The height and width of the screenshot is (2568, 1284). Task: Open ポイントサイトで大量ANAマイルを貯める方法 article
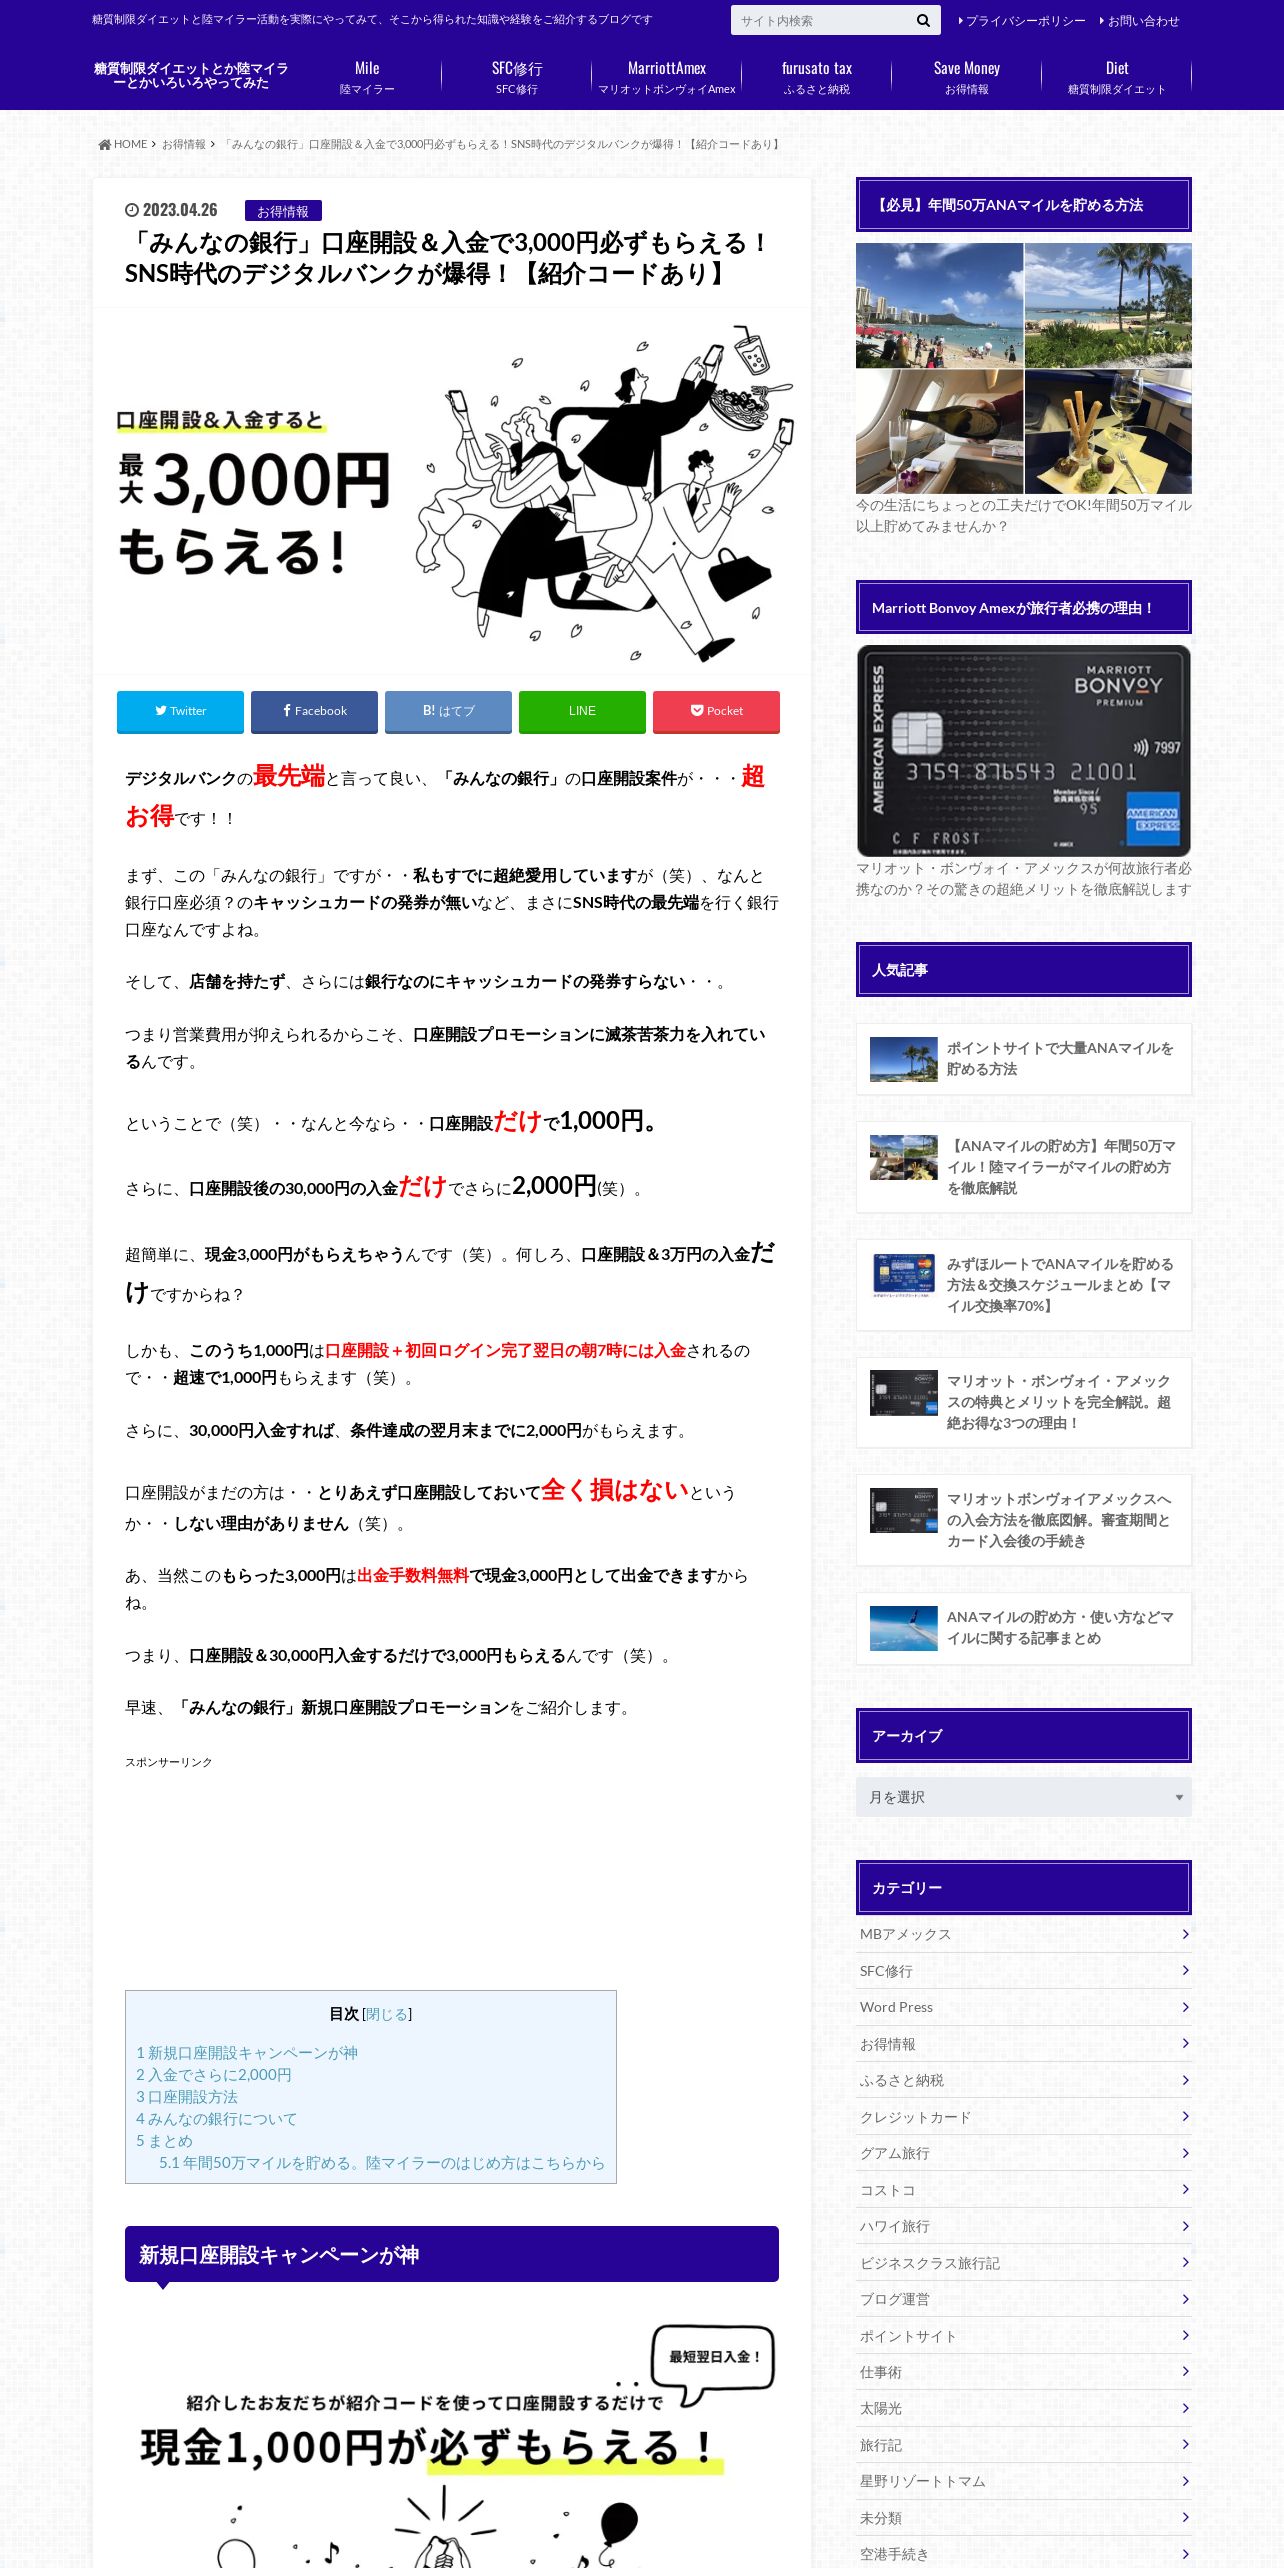1023,1059
